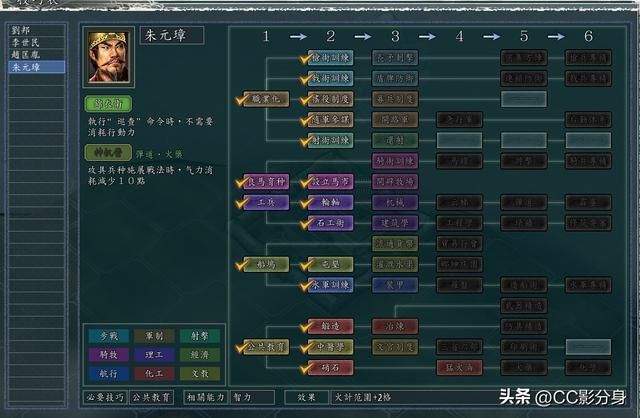640x418 pixels.
Task: Select the 騎術訓練 node in column 3
Action: coord(395,161)
